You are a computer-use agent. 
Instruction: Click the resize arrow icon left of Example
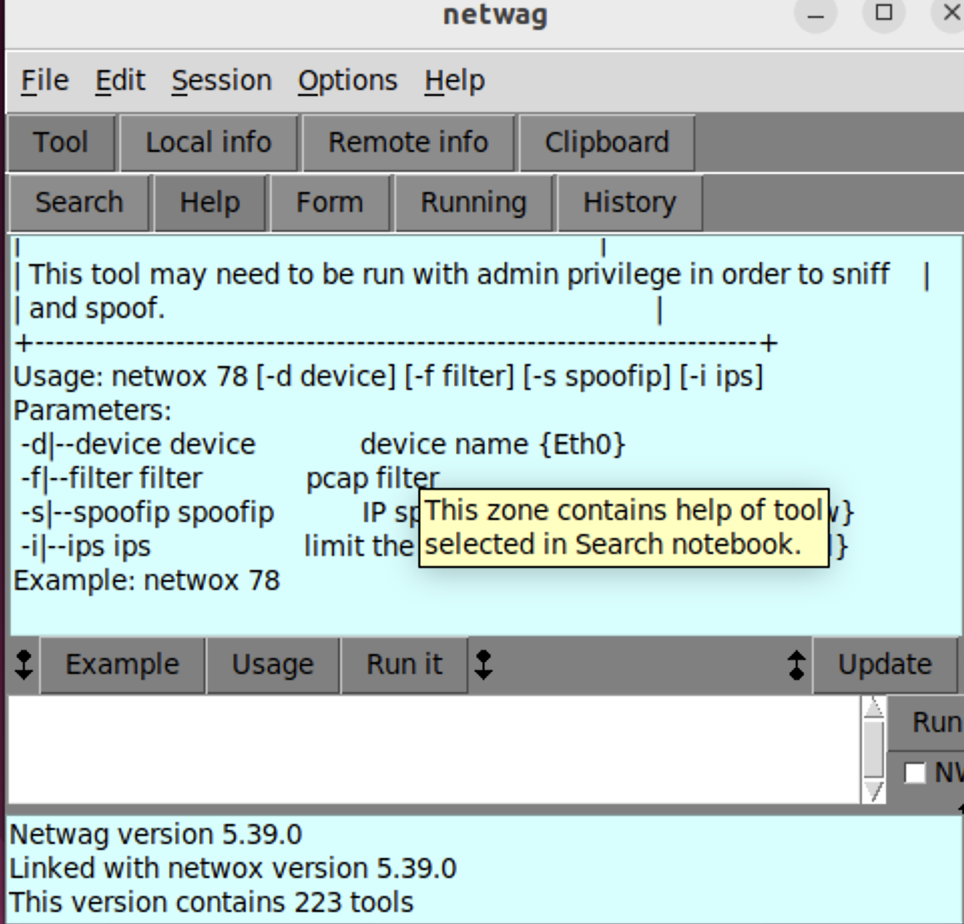[x=23, y=665]
